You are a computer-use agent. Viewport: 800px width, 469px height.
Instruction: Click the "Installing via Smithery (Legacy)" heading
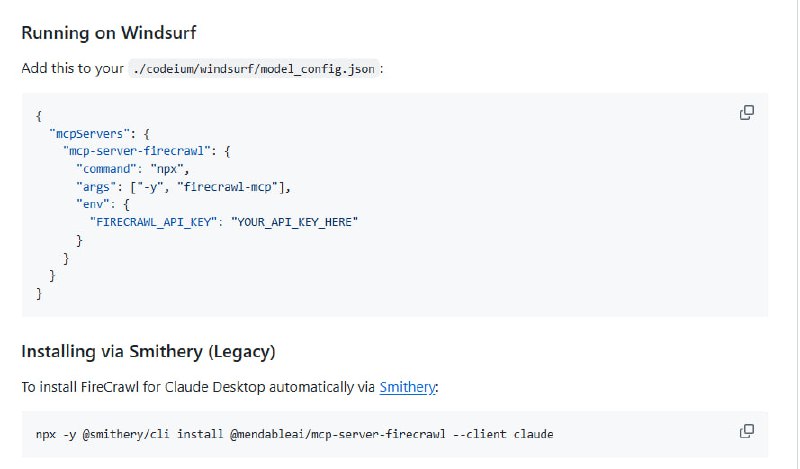(x=148, y=351)
